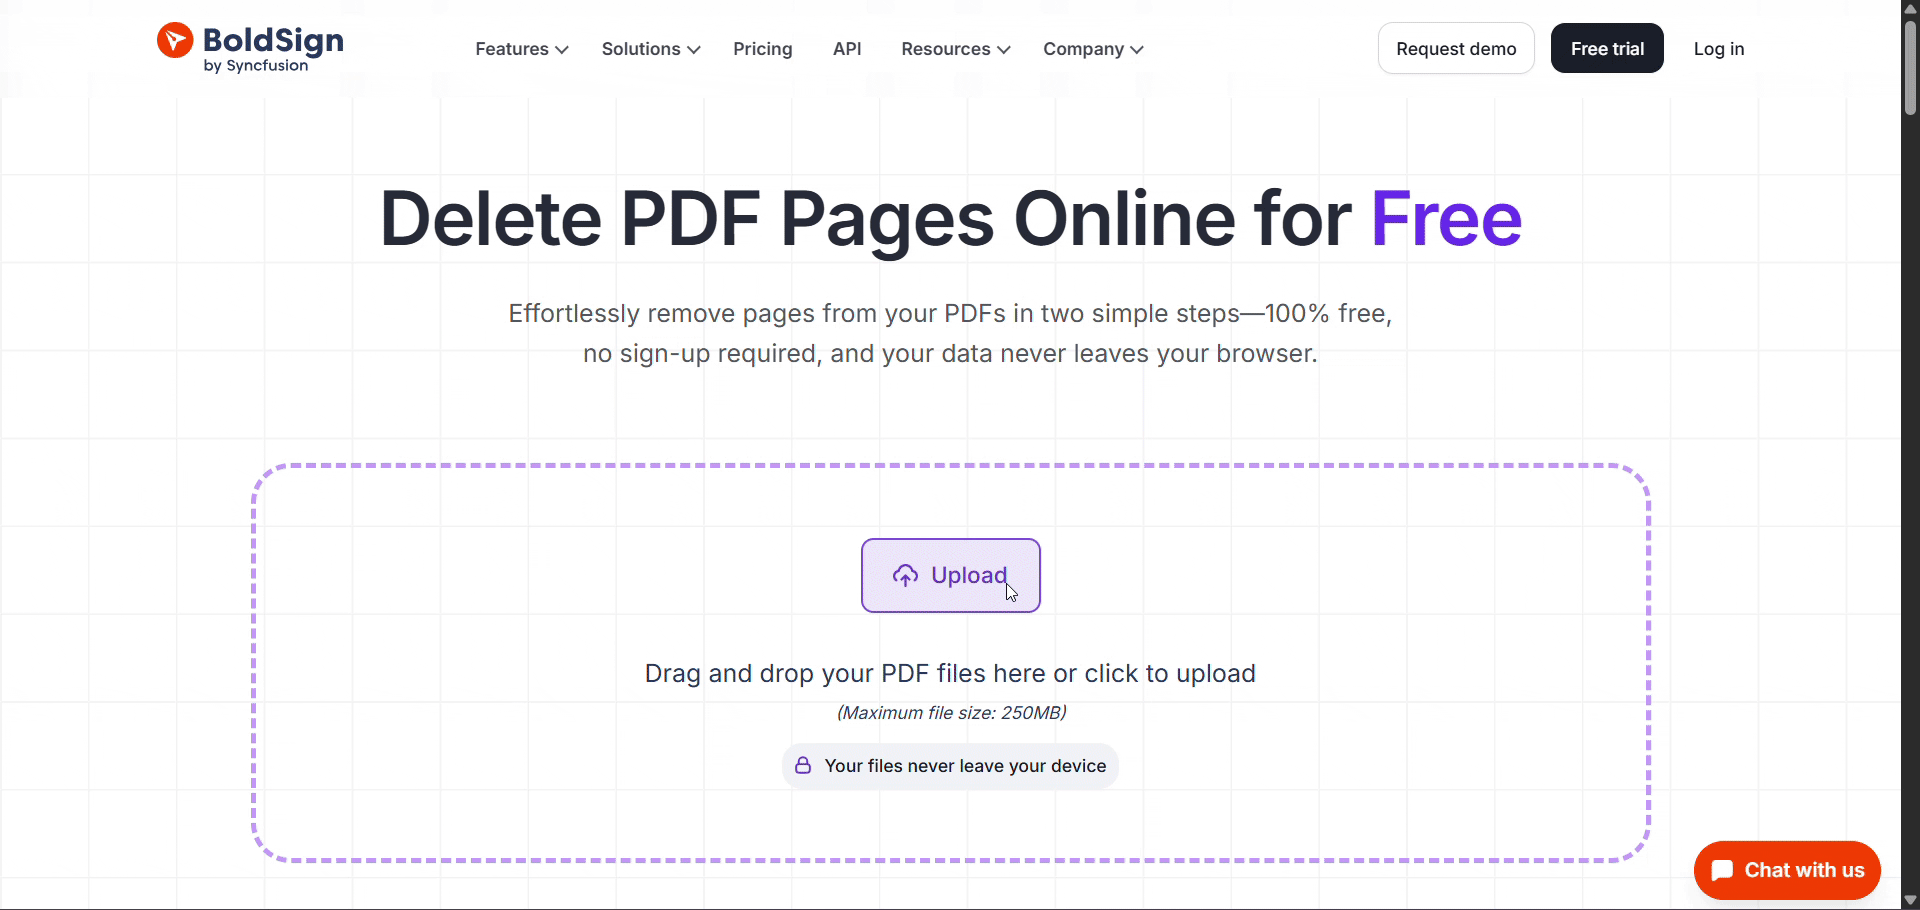Click the Log in link
Screen dimensions: 1920x910
(1718, 49)
